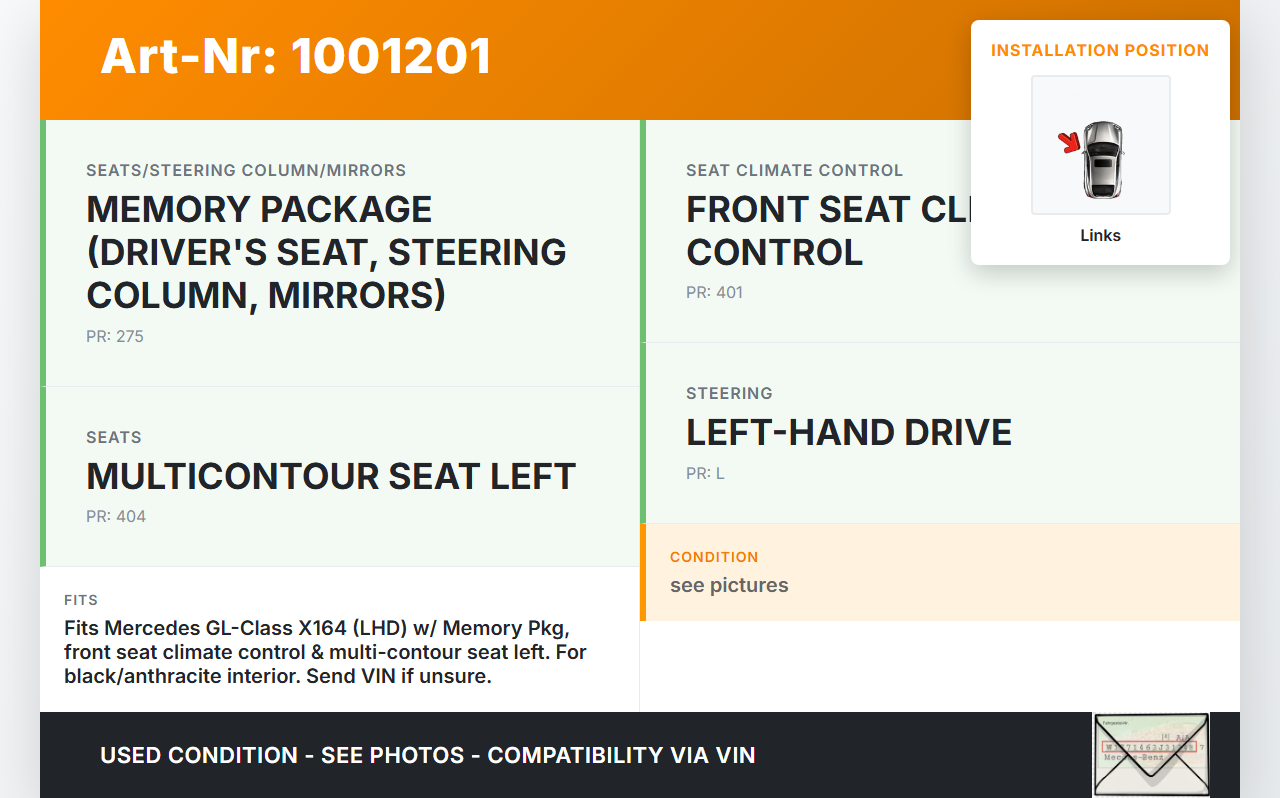Click the Seats/Steering Column/Mirrors category label
1280x798 pixels.
tap(246, 171)
